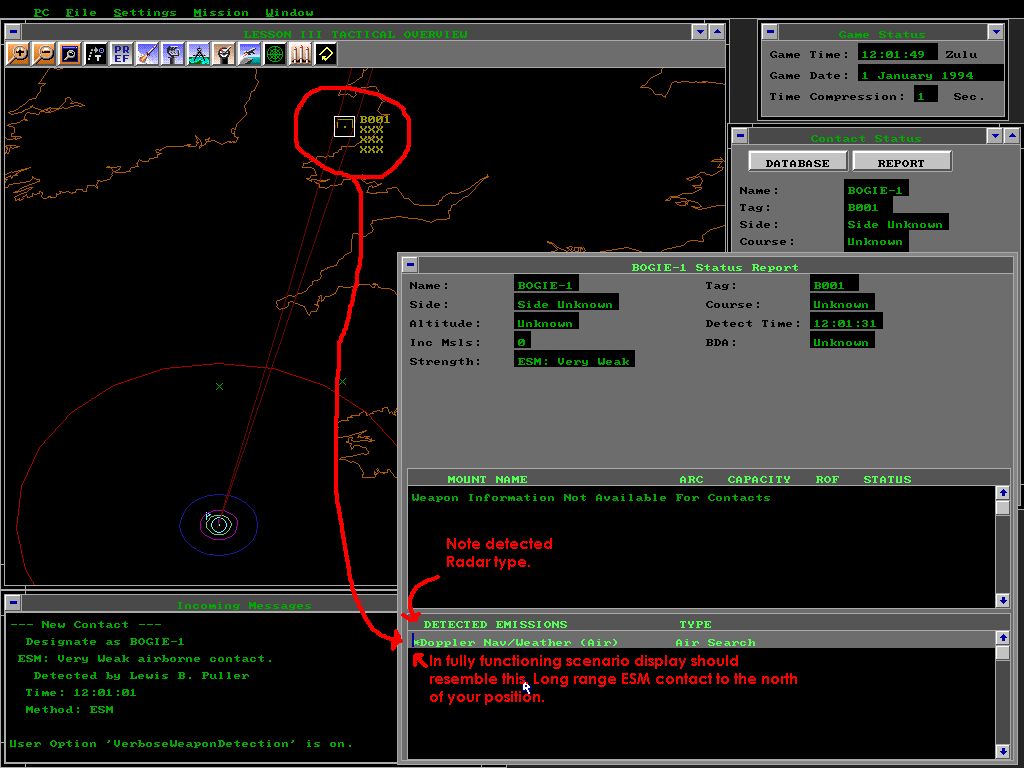Click Side Unknown value in Contact Status
Screen dimensions: 1024x768
coord(895,224)
